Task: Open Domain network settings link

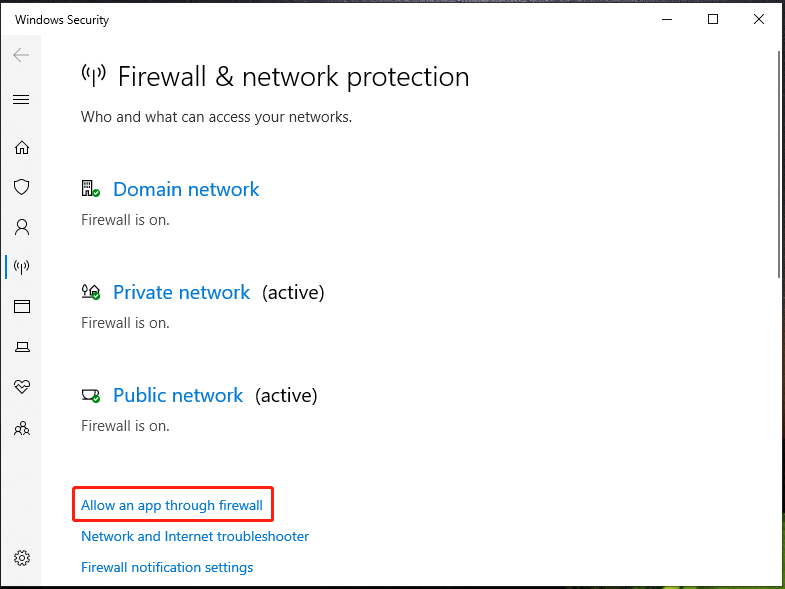Action: pos(186,190)
